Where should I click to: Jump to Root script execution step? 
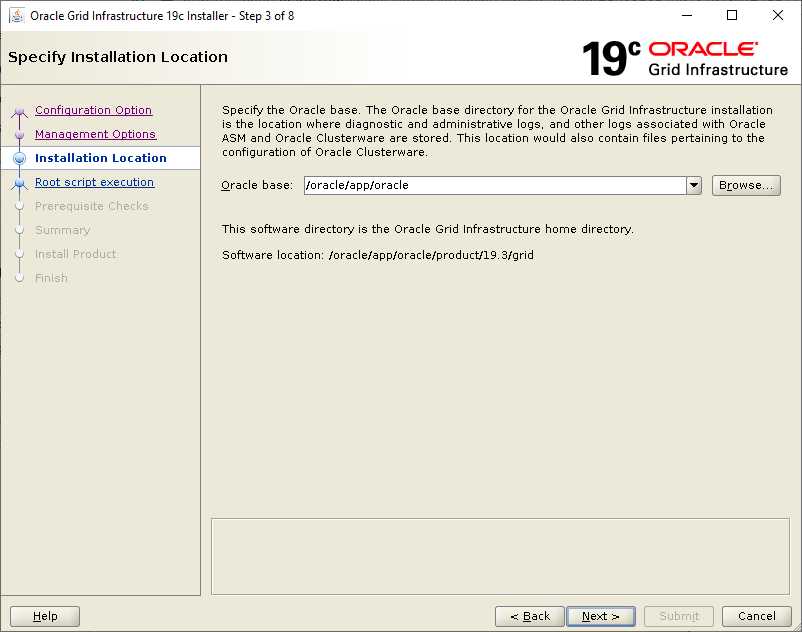point(94,182)
